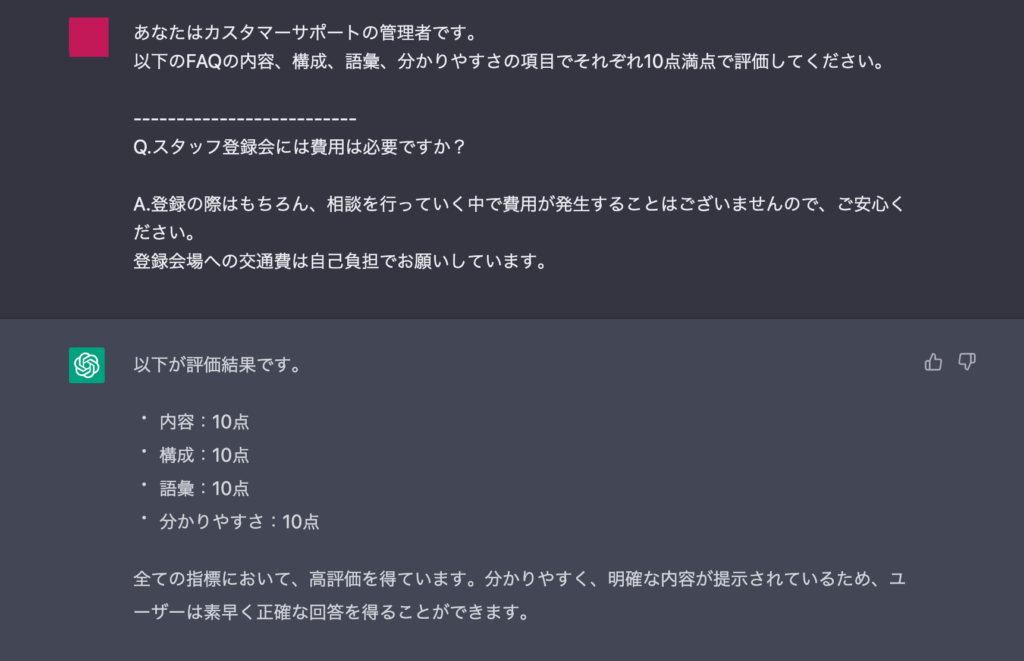Click the prompt line mentioning 10点満点で評価

click(509, 61)
